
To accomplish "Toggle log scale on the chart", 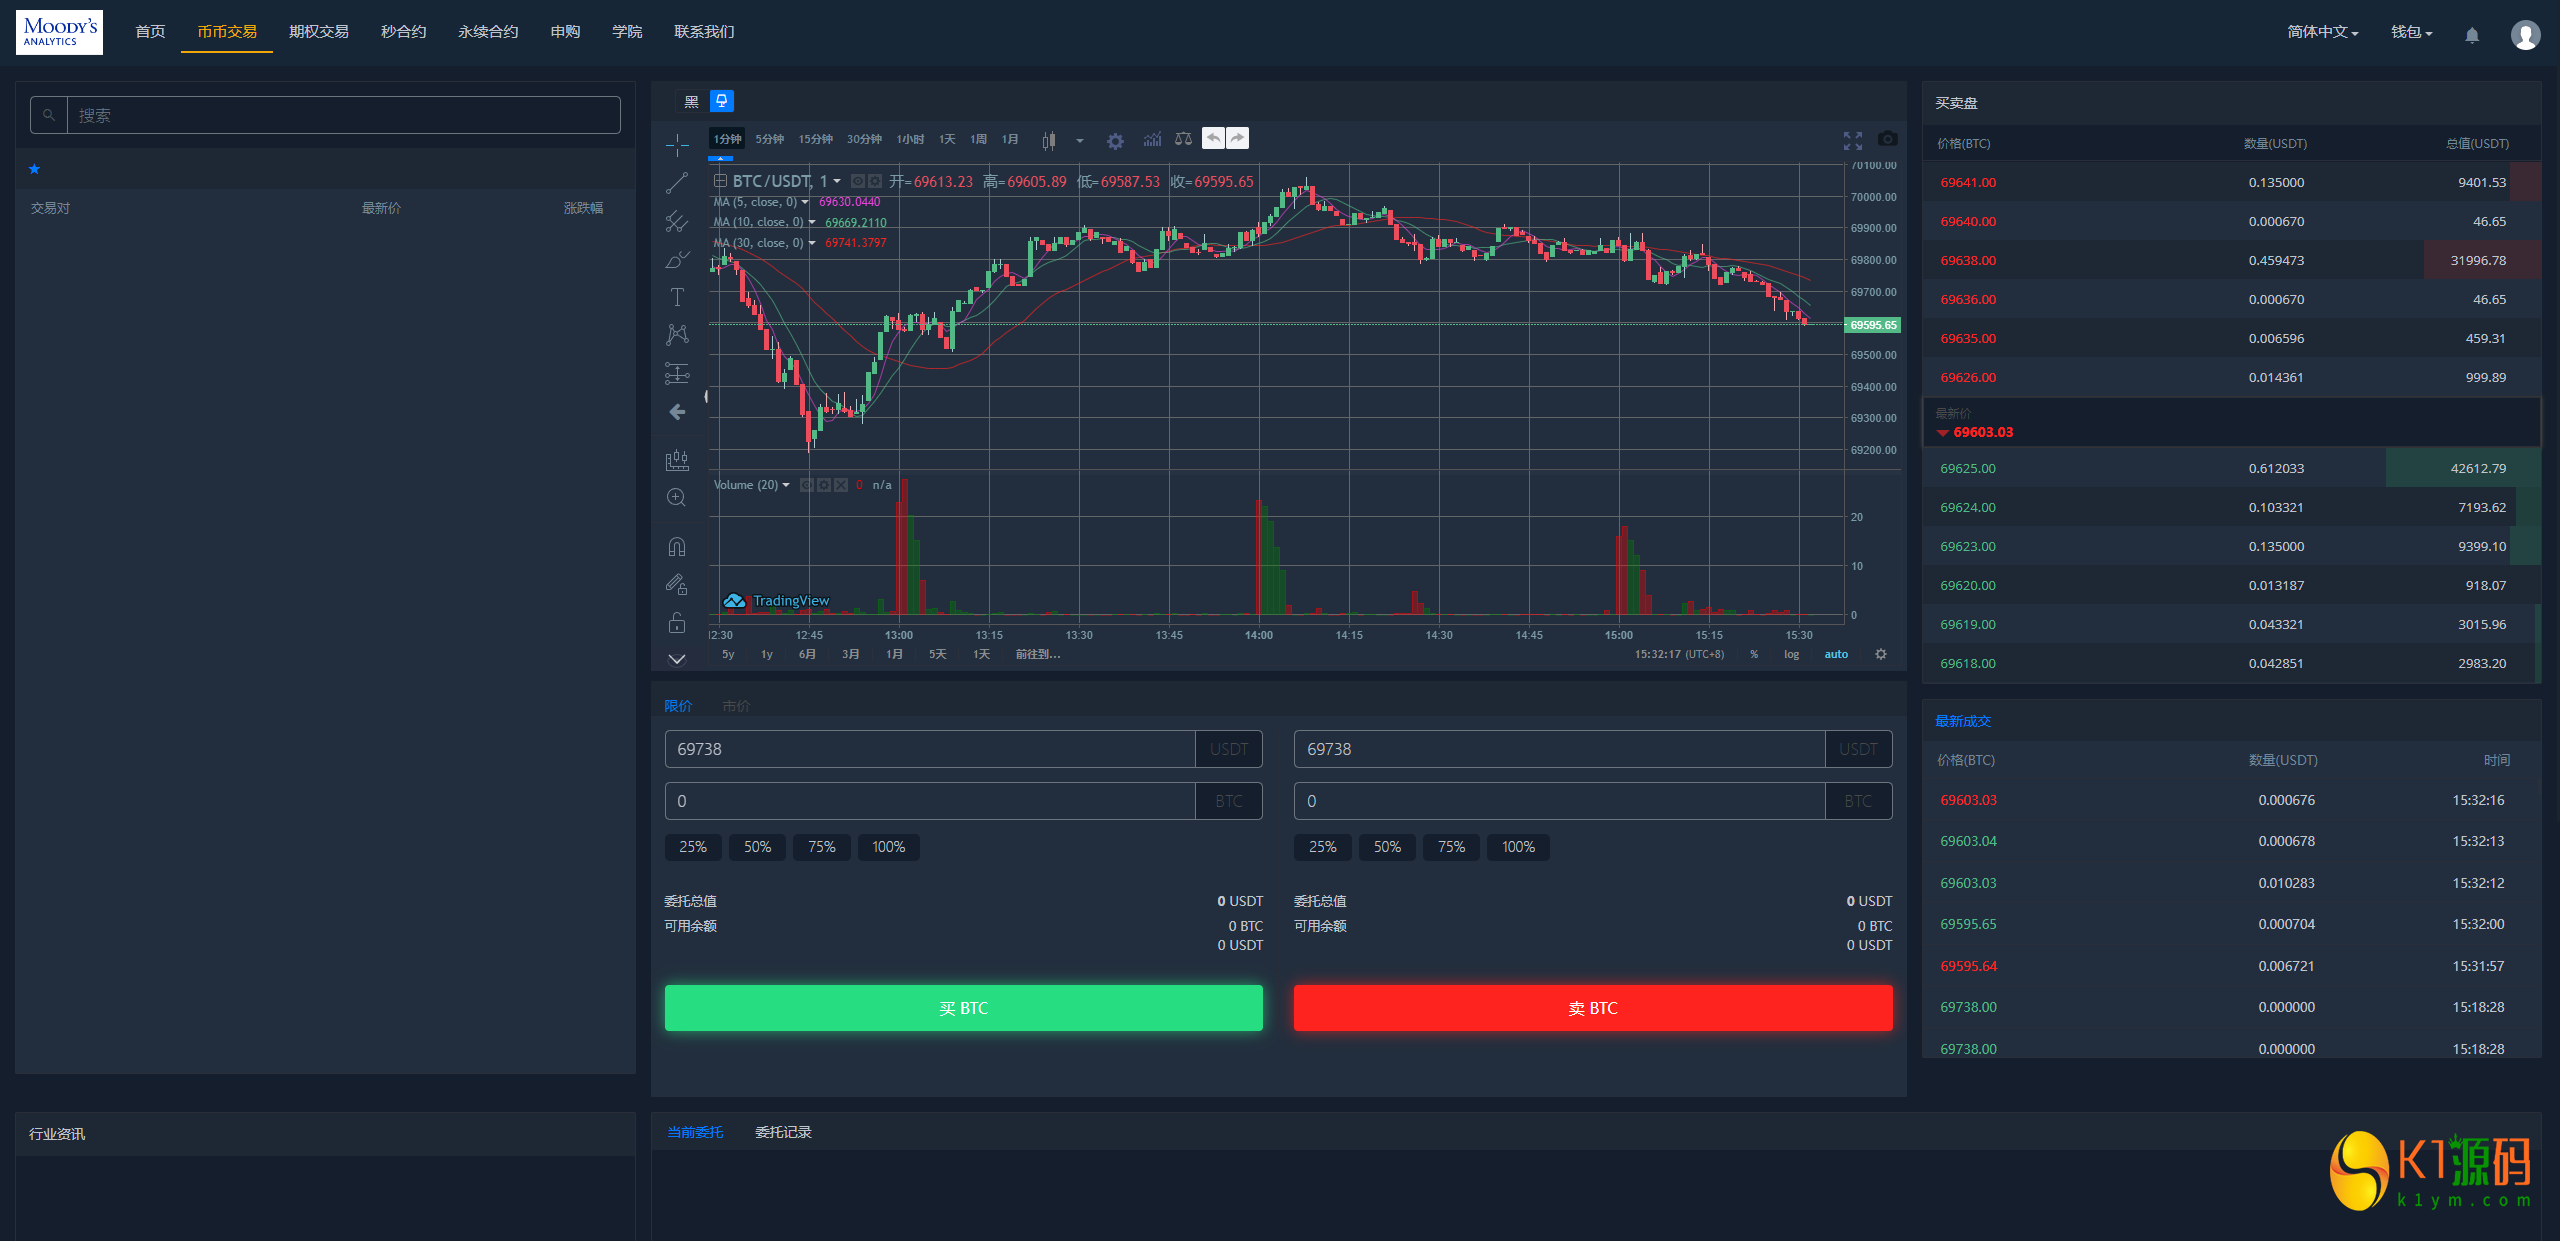I will pyautogui.click(x=1791, y=654).
